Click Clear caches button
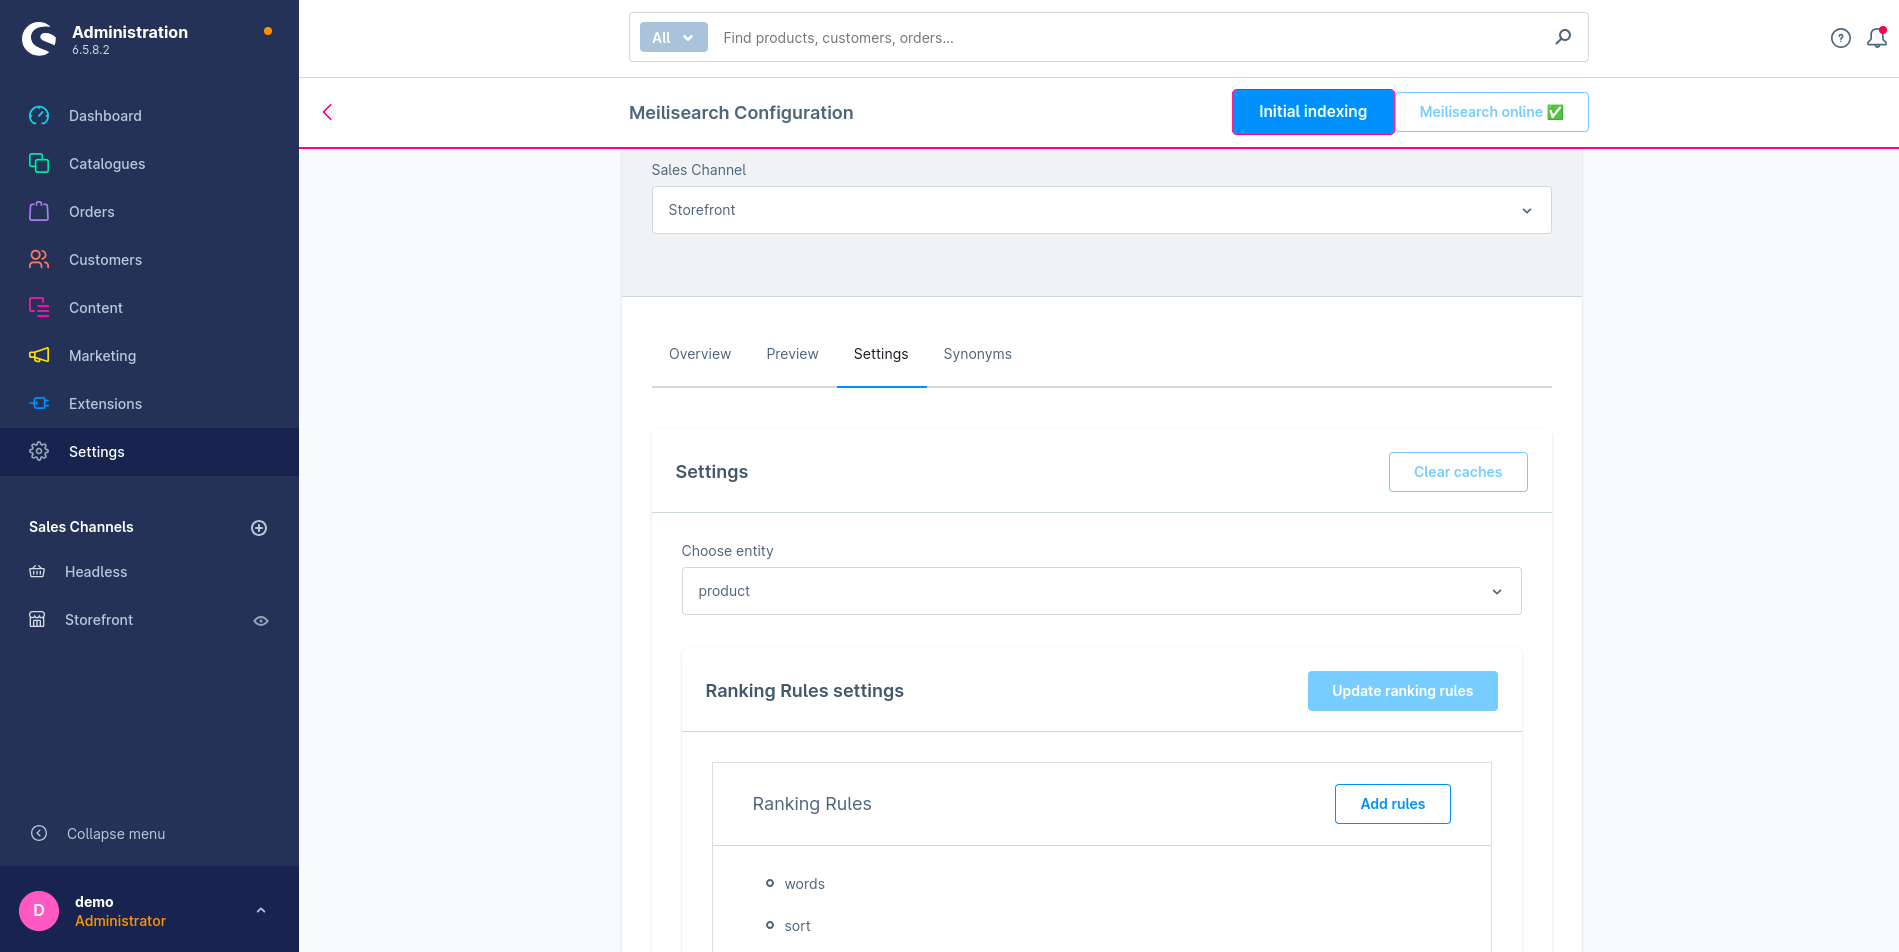This screenshot has height=952, width=1899. (1458, 472)
